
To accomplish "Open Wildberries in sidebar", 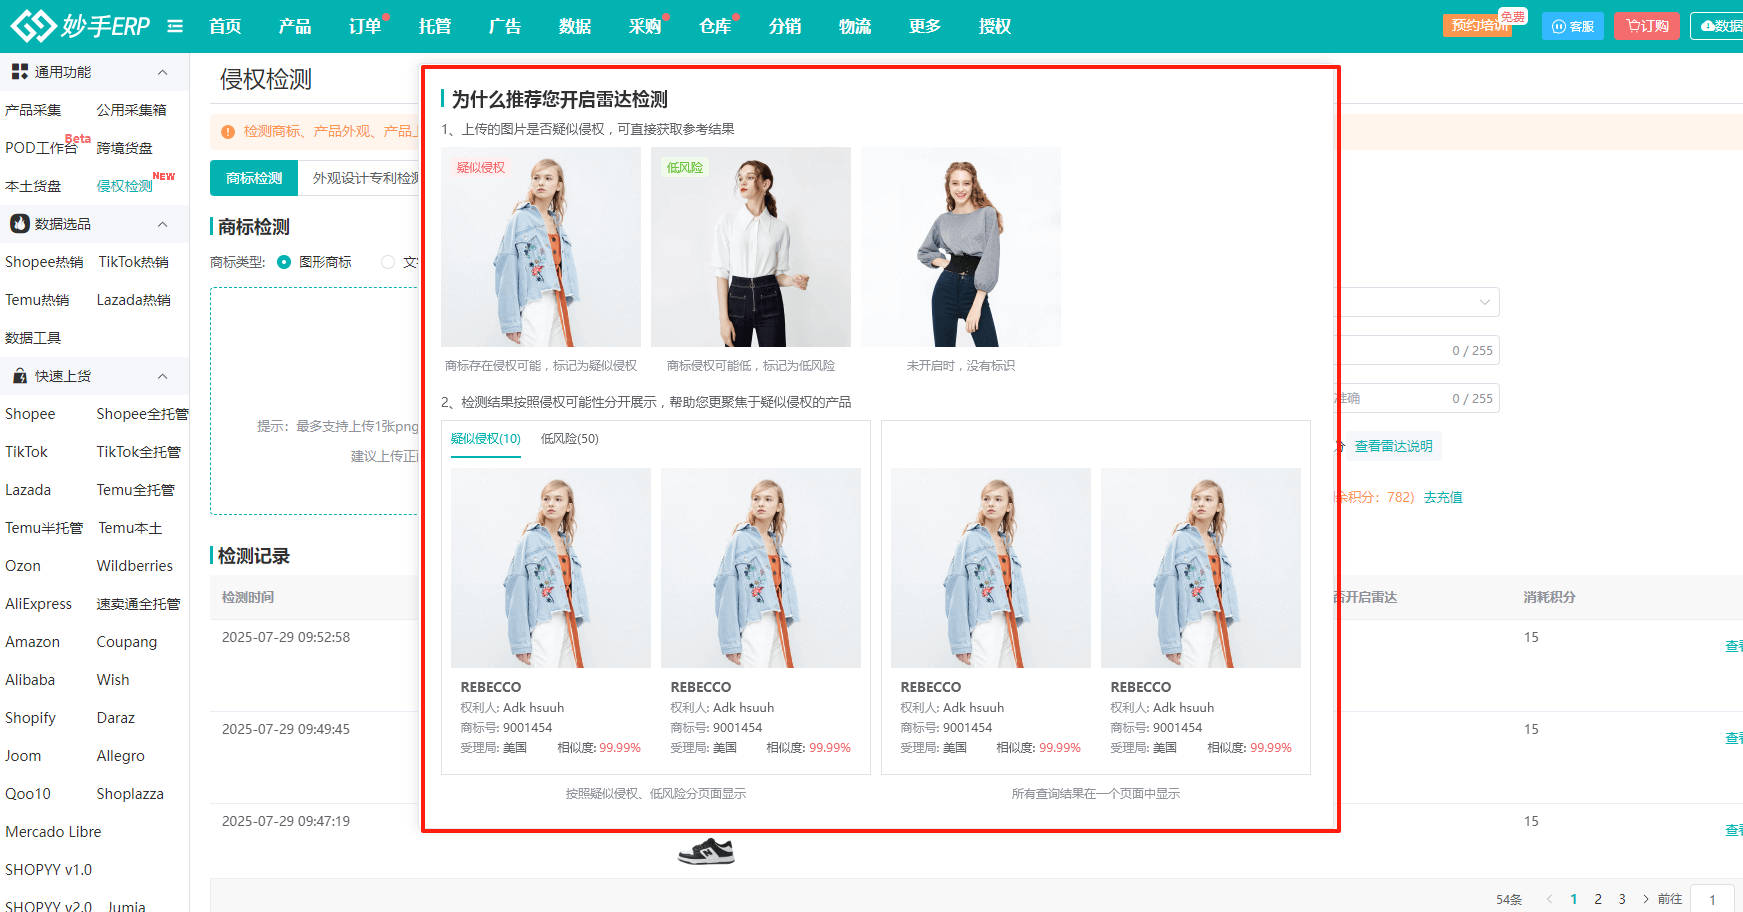I will 135,566.
